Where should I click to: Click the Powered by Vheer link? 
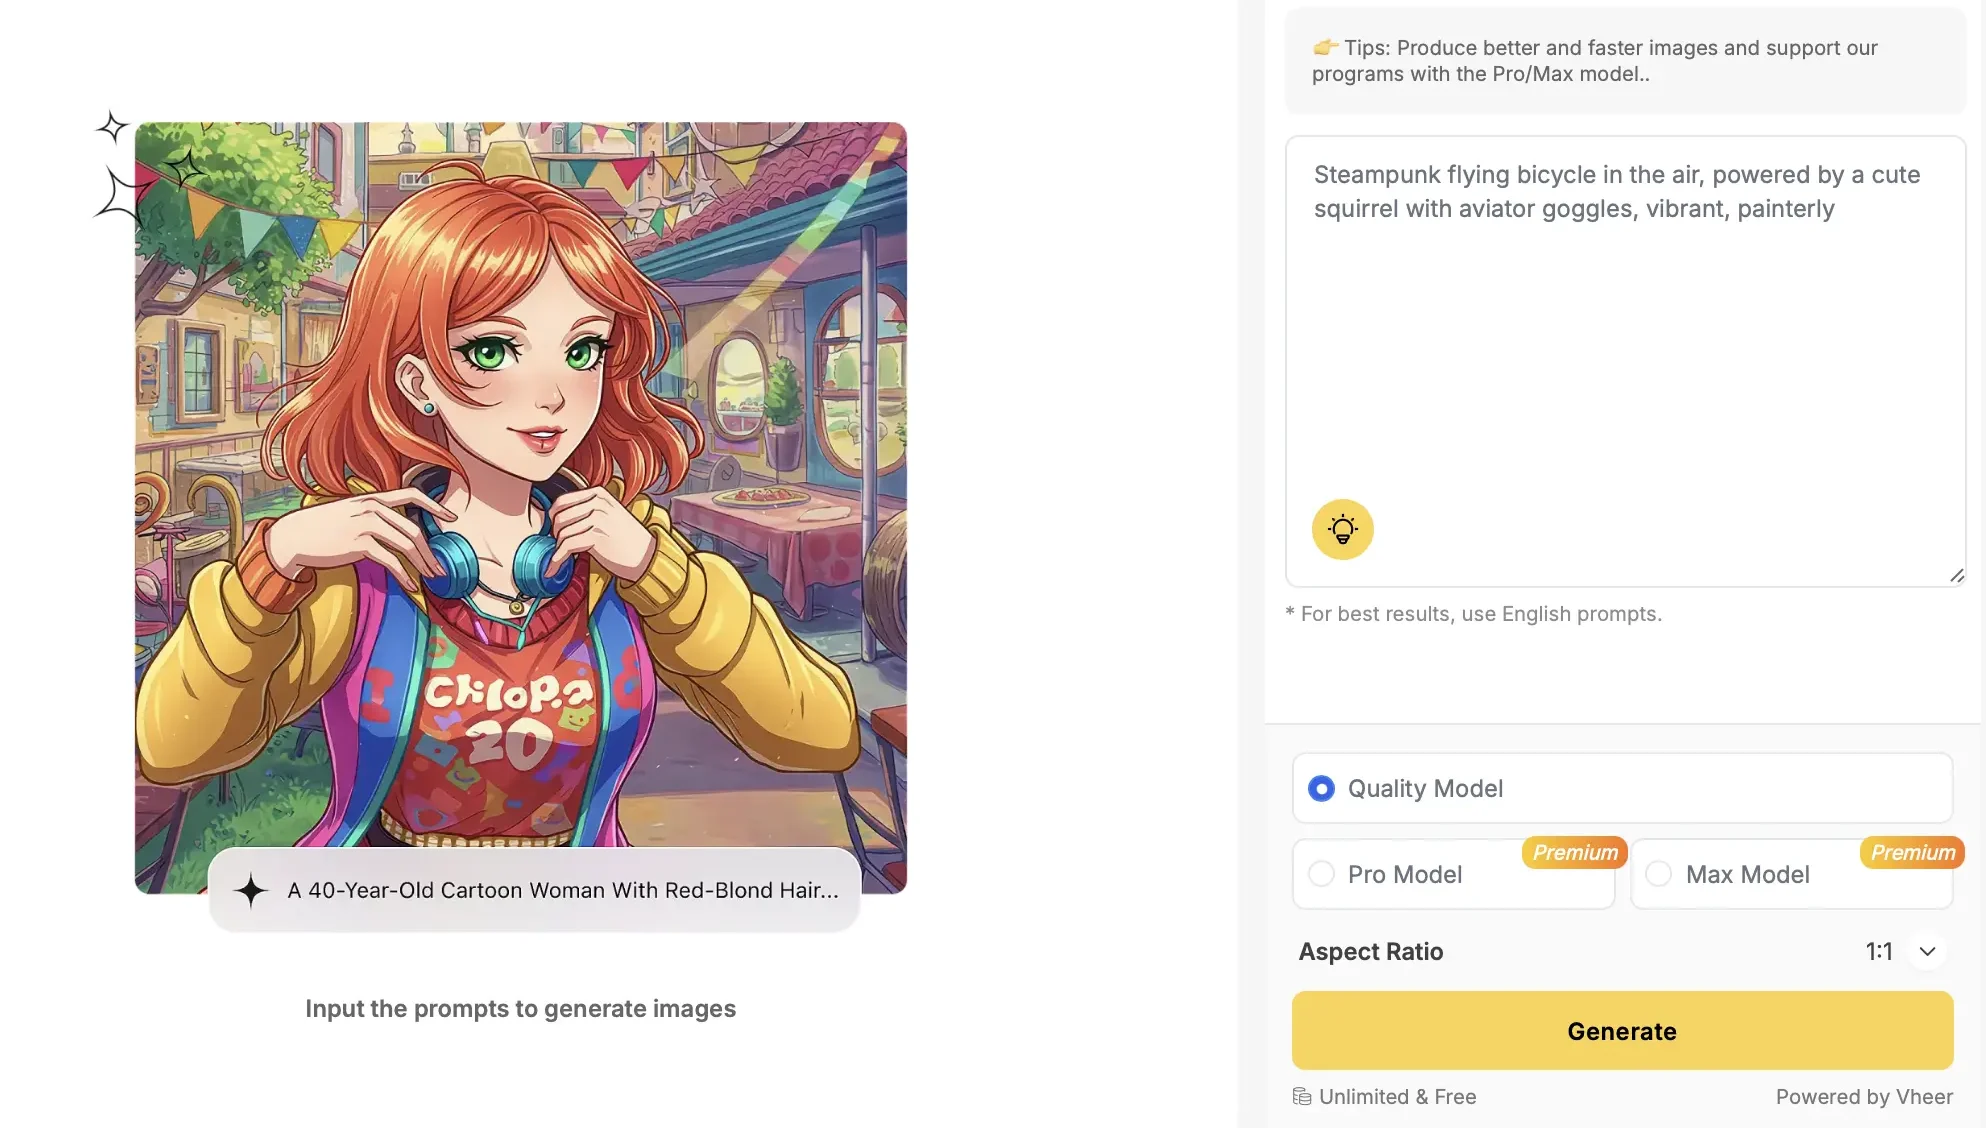pos(1864,1097)
